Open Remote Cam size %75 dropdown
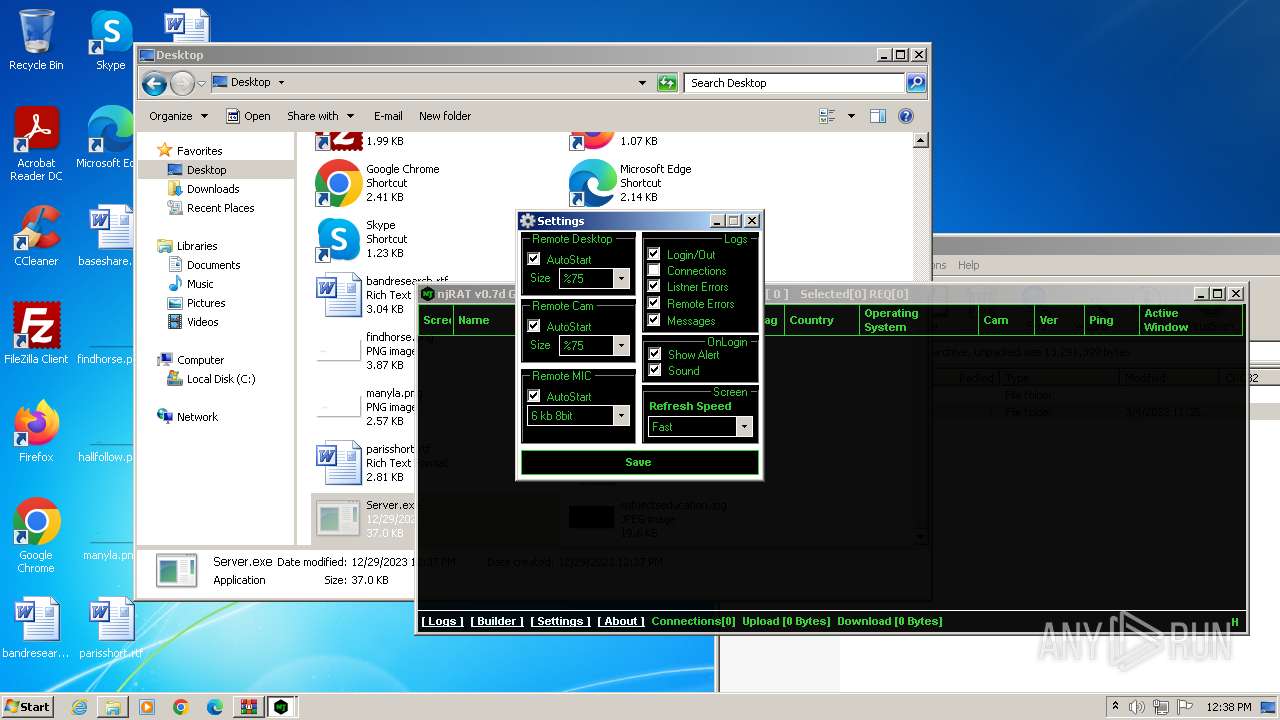Viewport: 1280px width, 720px height. tap(621, 346)
